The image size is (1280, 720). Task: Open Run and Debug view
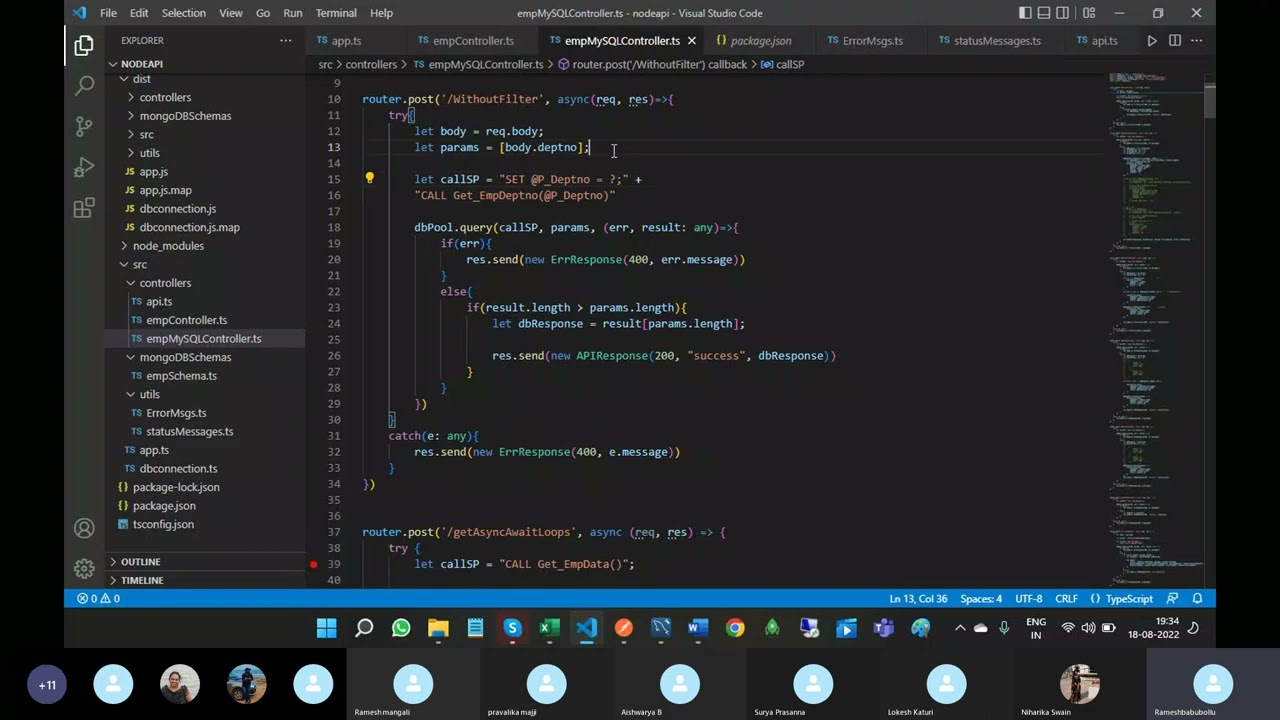point(84,167)
